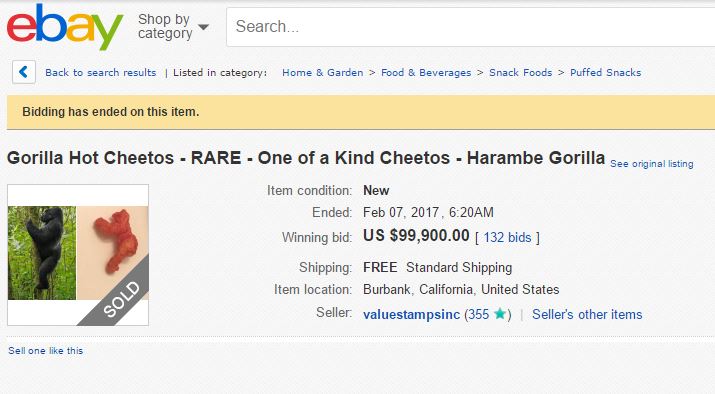This screenshot has width=715, height=394.
Task: Click Sell one like this
Action: click(x=46, y=351)
